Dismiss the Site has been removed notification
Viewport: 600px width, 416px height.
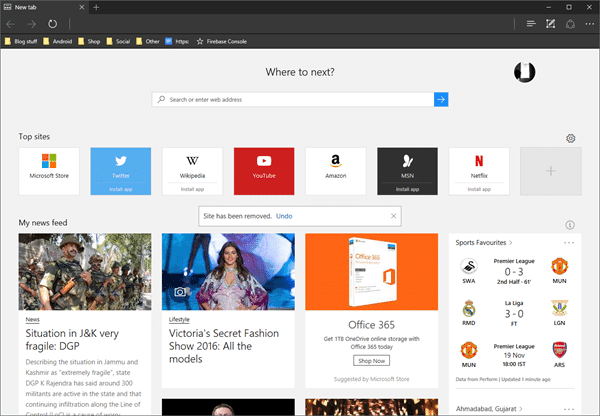point(393,216)
